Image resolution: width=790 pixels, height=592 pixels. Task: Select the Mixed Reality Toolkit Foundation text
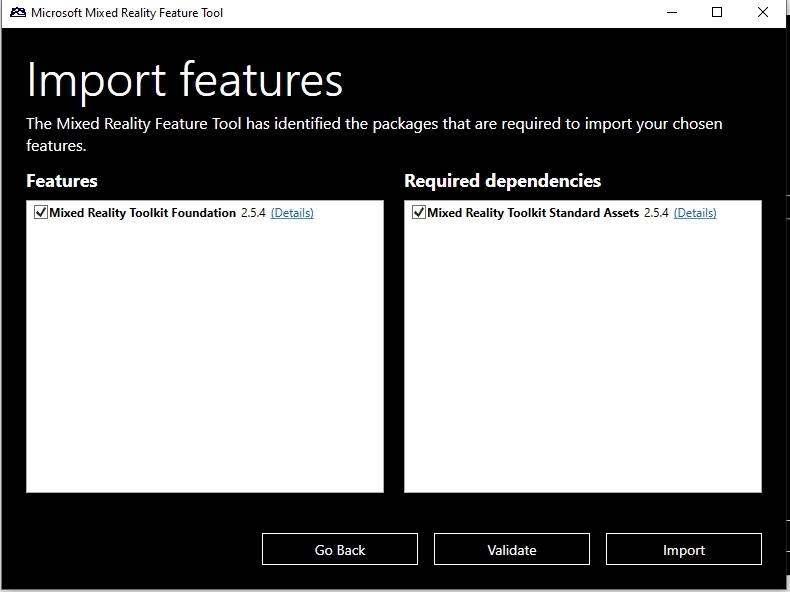(143, 213)
